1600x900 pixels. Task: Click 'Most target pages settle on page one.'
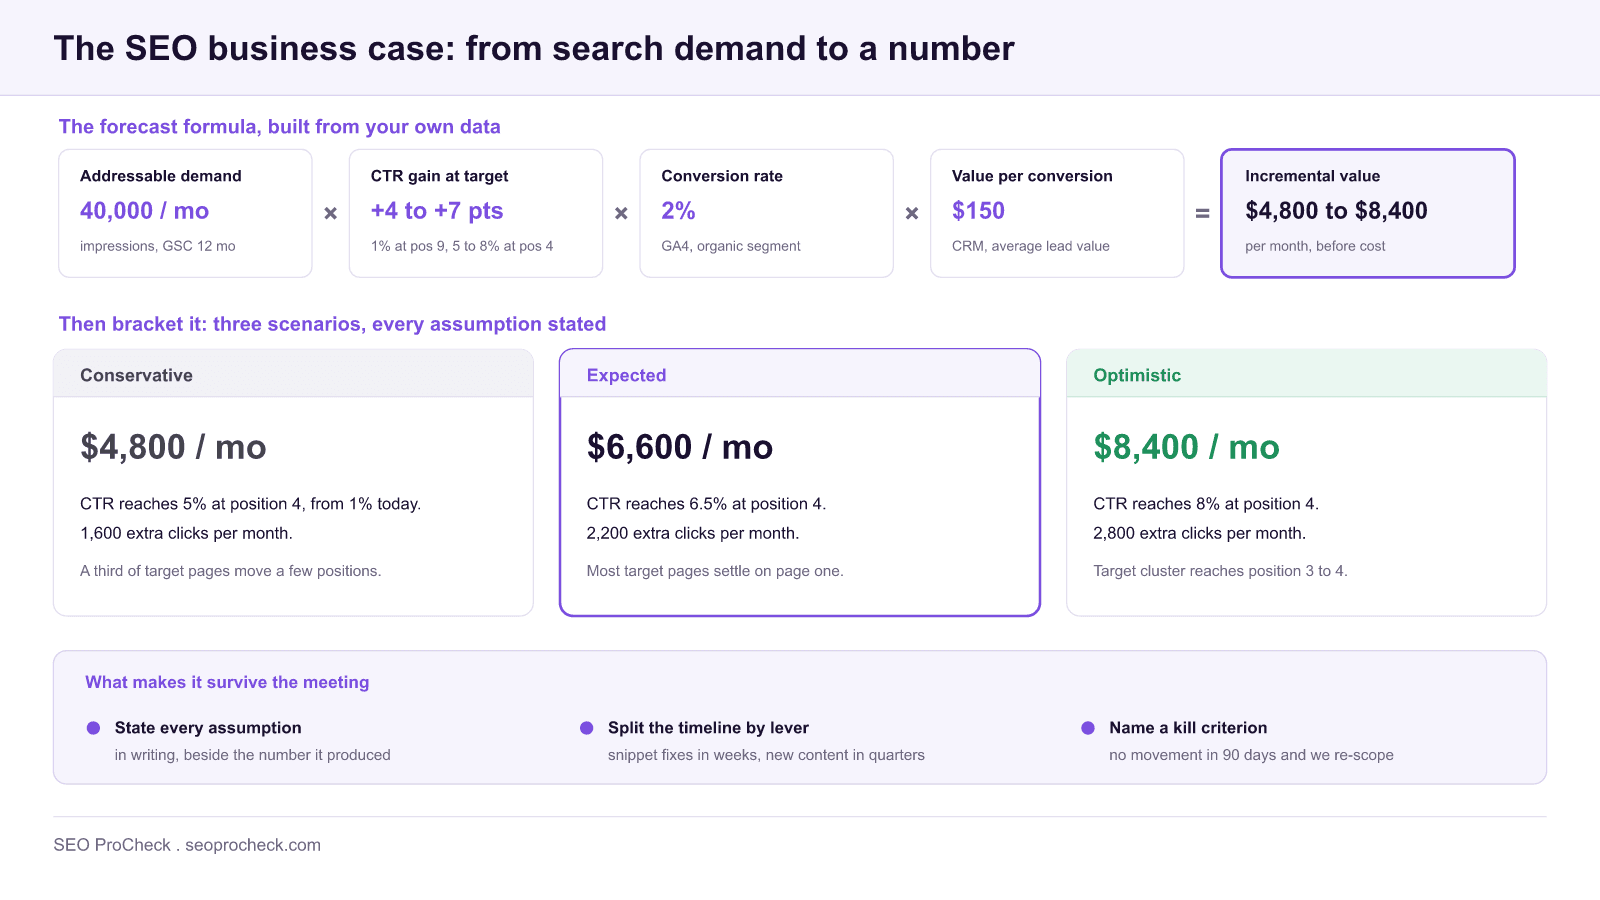click(x=715, y=571)
